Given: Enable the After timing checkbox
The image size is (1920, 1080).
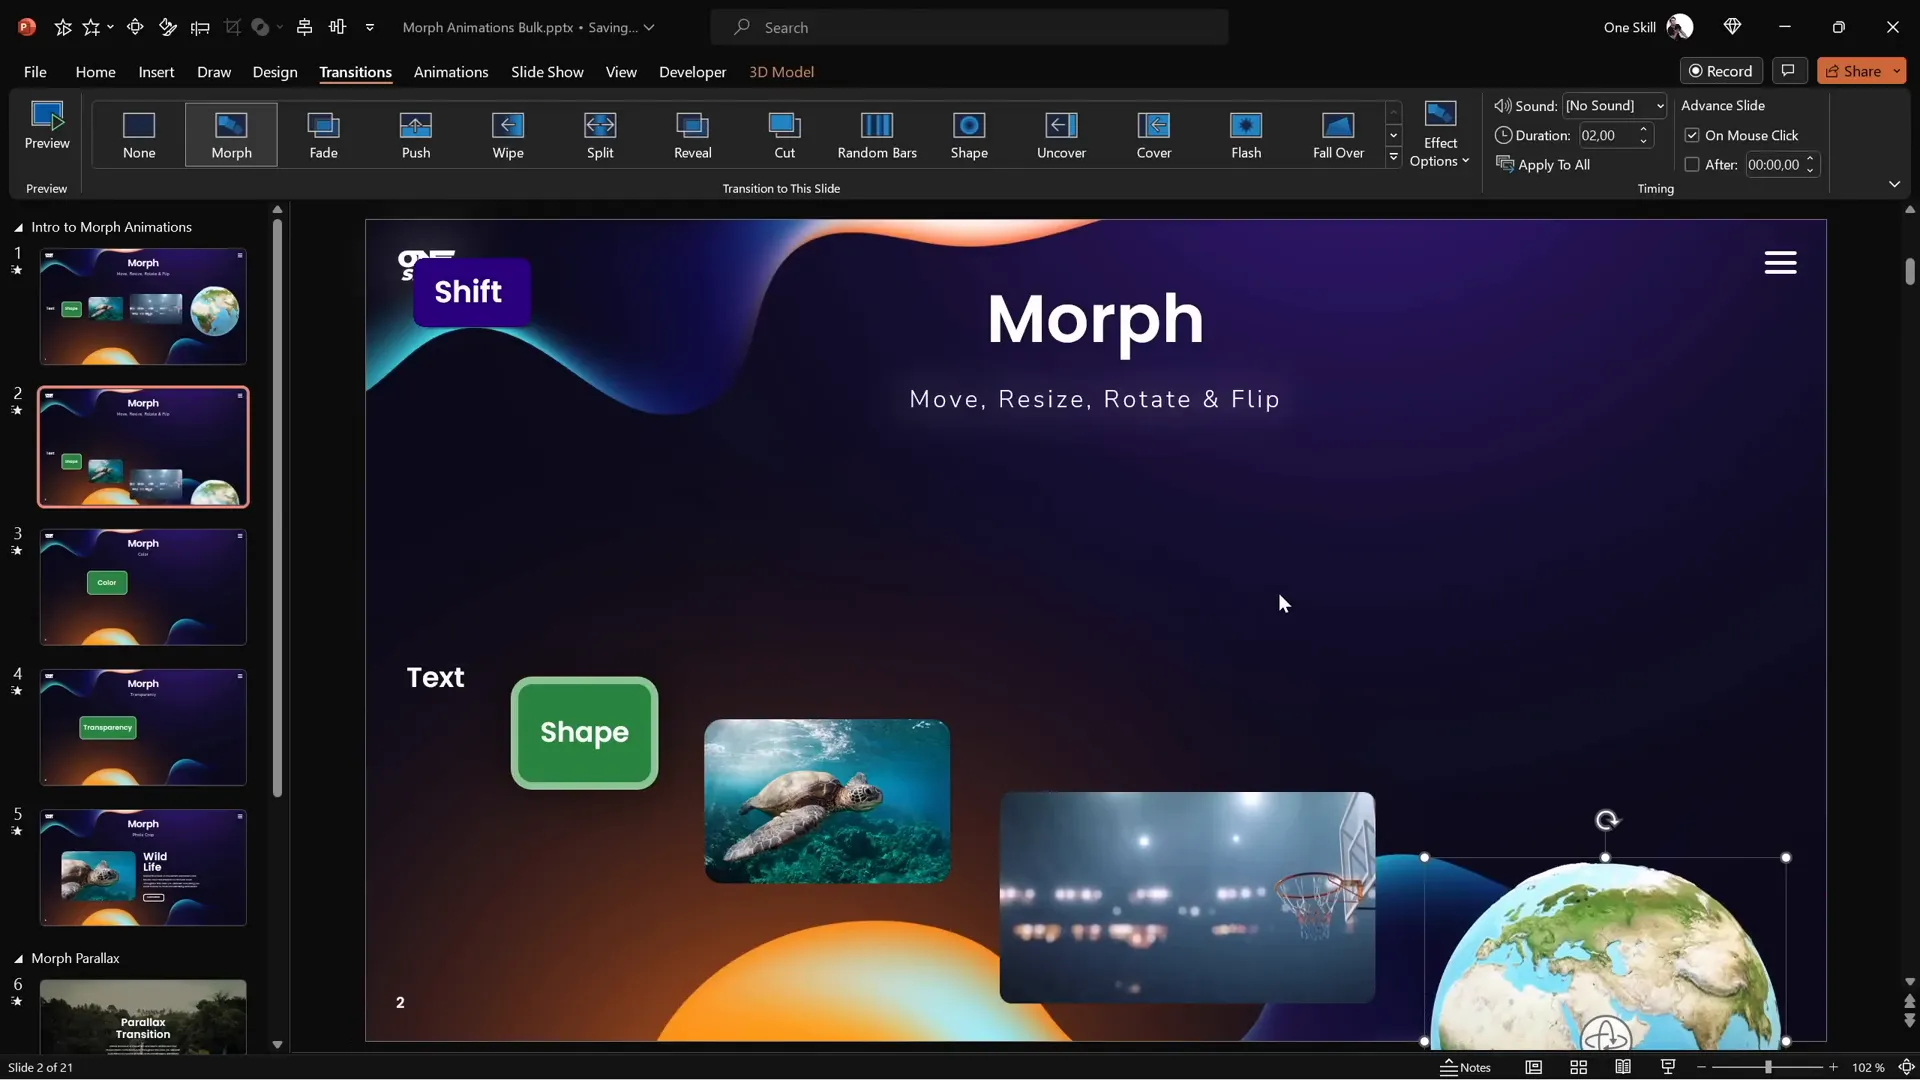Looking at the screenshot, I should (1692, 165).
